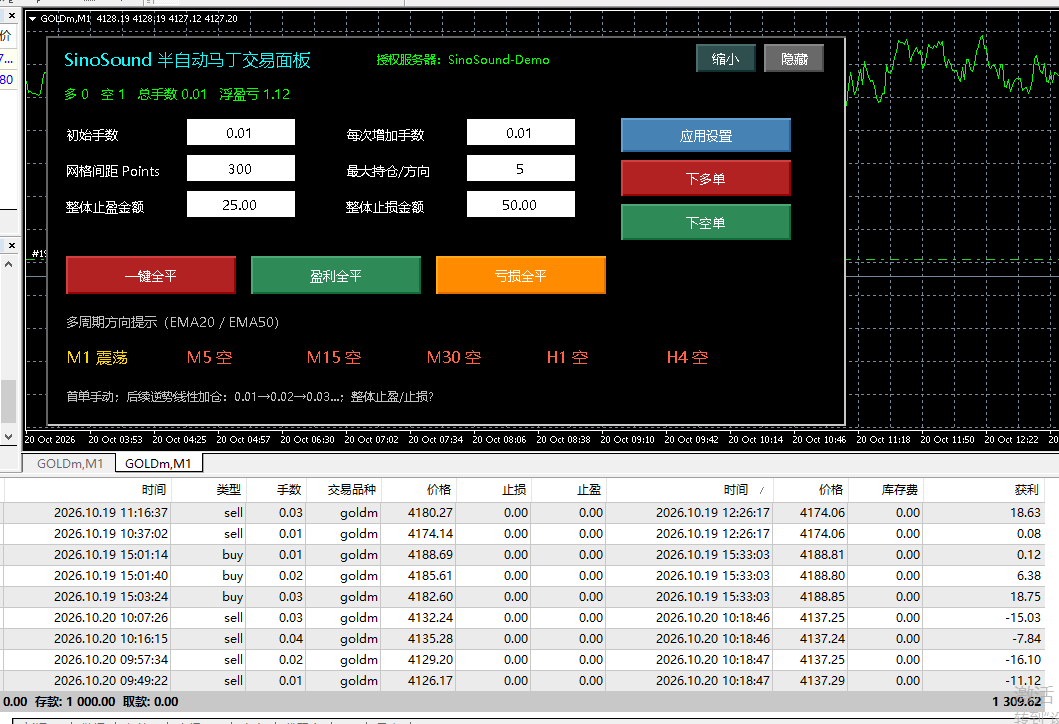Click the scroll-up arrow in the left panel
The width and height of the screenshot is (1059, 724).
tap(9, 264)
